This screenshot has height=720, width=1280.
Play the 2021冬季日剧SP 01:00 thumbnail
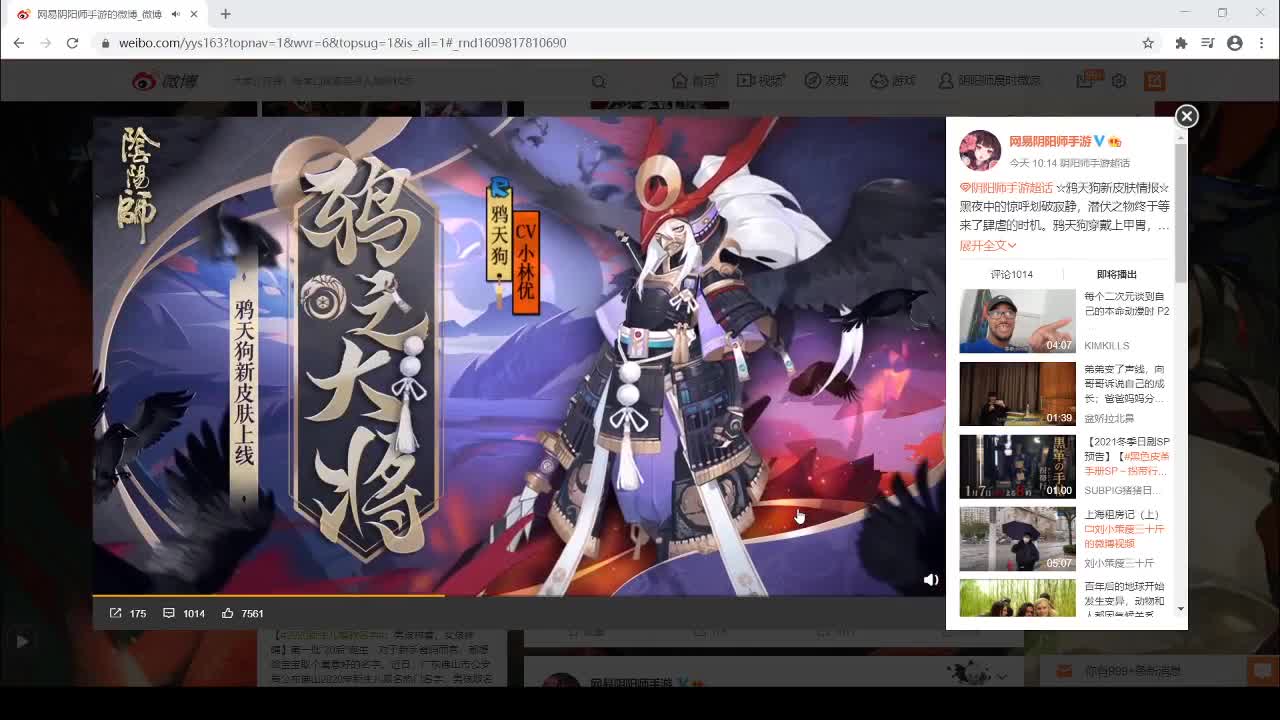1017,466
